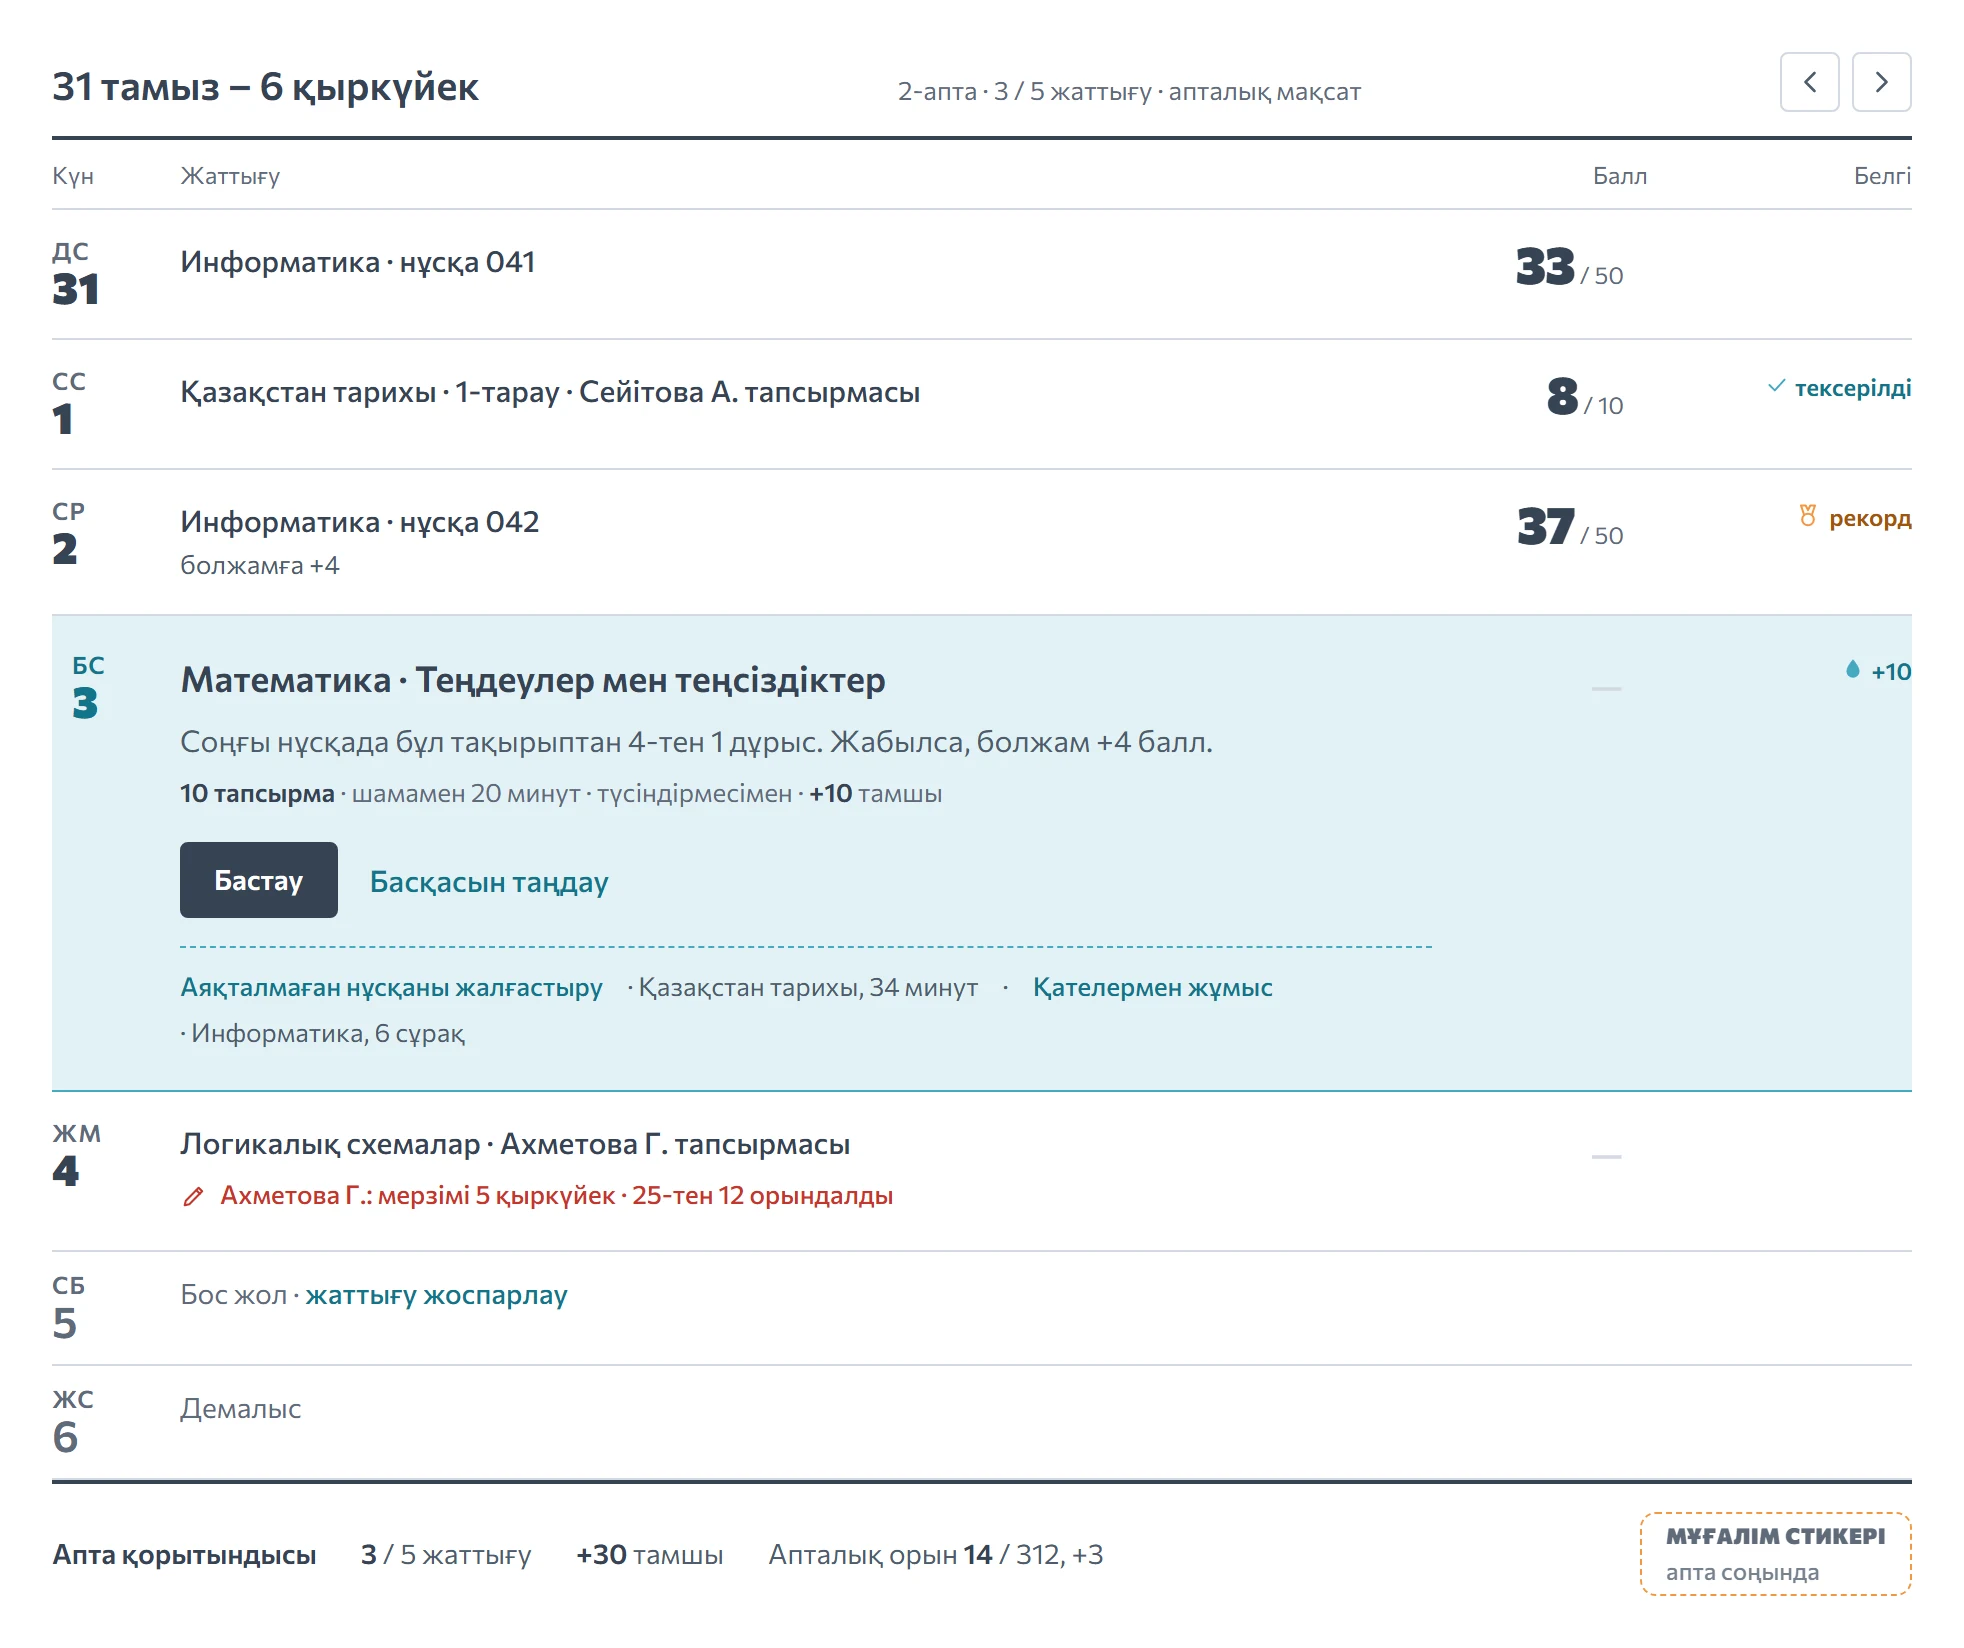Open Информатика · нұсқа 042 row

click(982, 542)
